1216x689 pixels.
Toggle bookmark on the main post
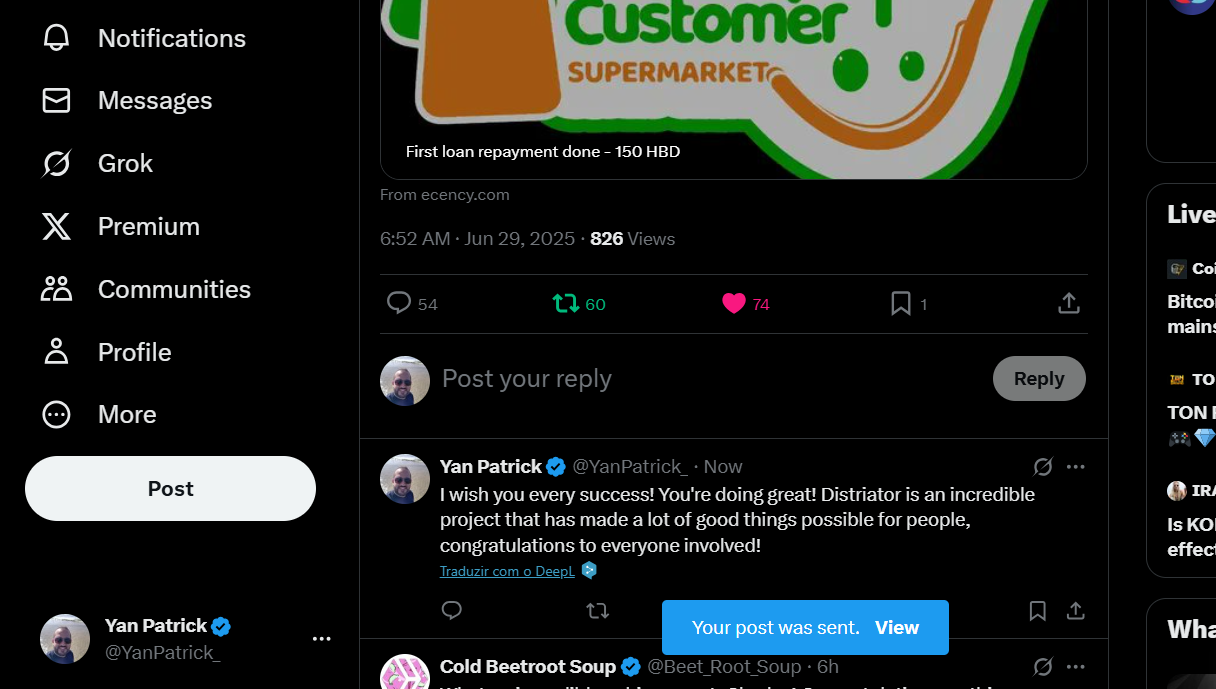click(901, 303)
